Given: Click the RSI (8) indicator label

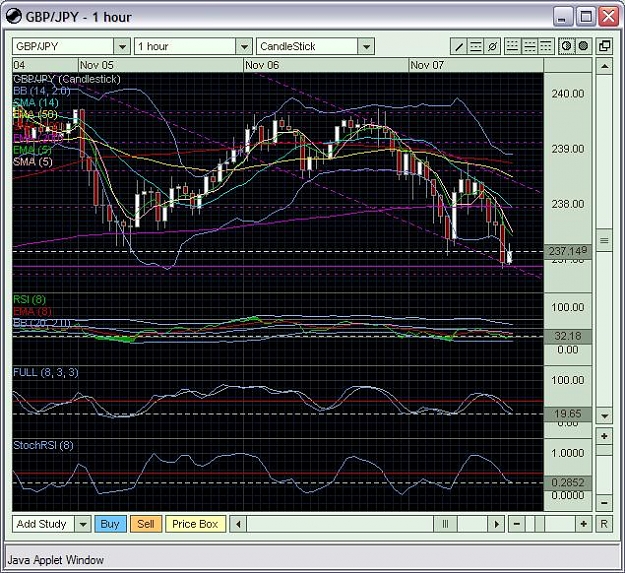Looking at the screenshot, I should 29,300.
